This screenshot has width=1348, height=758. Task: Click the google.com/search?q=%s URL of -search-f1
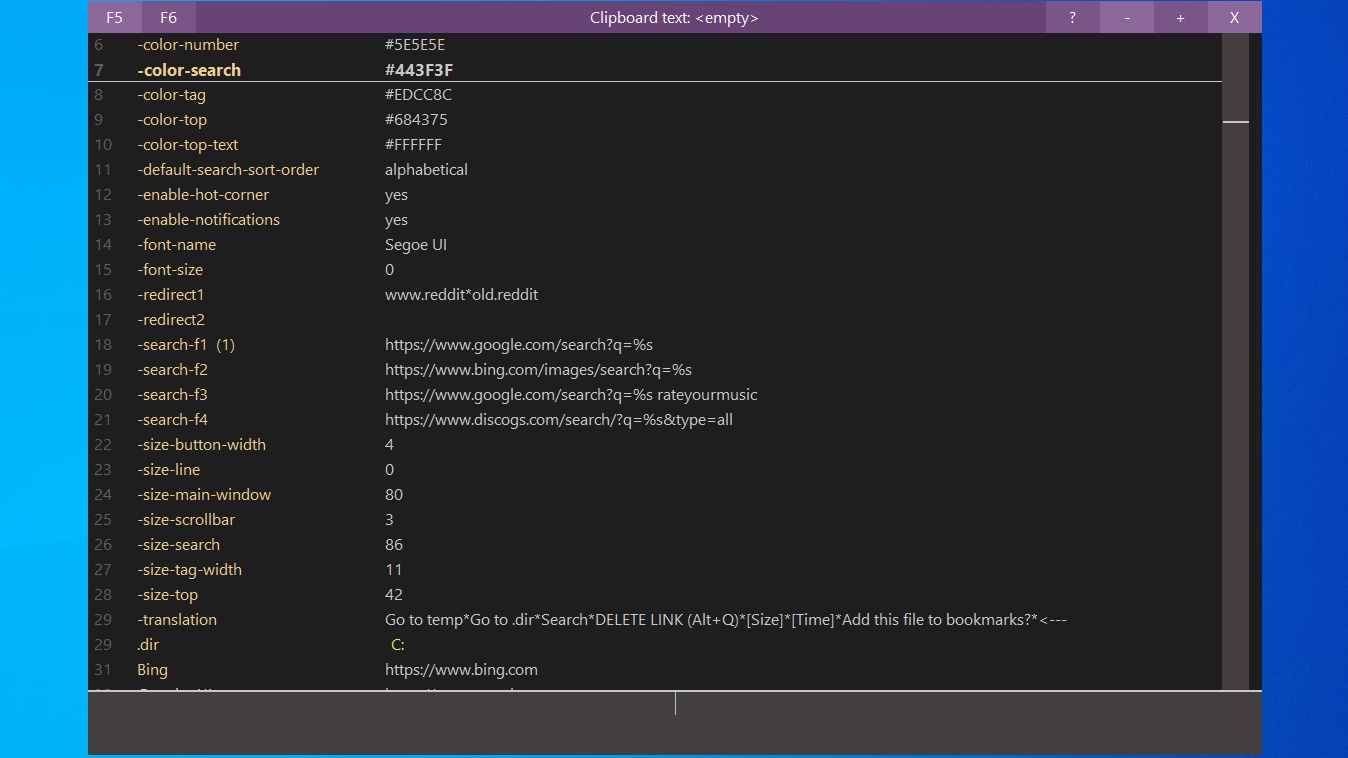pos(519,345)
